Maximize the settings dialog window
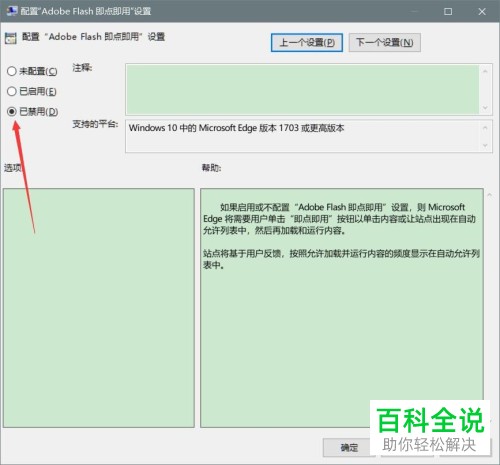The image size is (500, 465). coord(448,12)
